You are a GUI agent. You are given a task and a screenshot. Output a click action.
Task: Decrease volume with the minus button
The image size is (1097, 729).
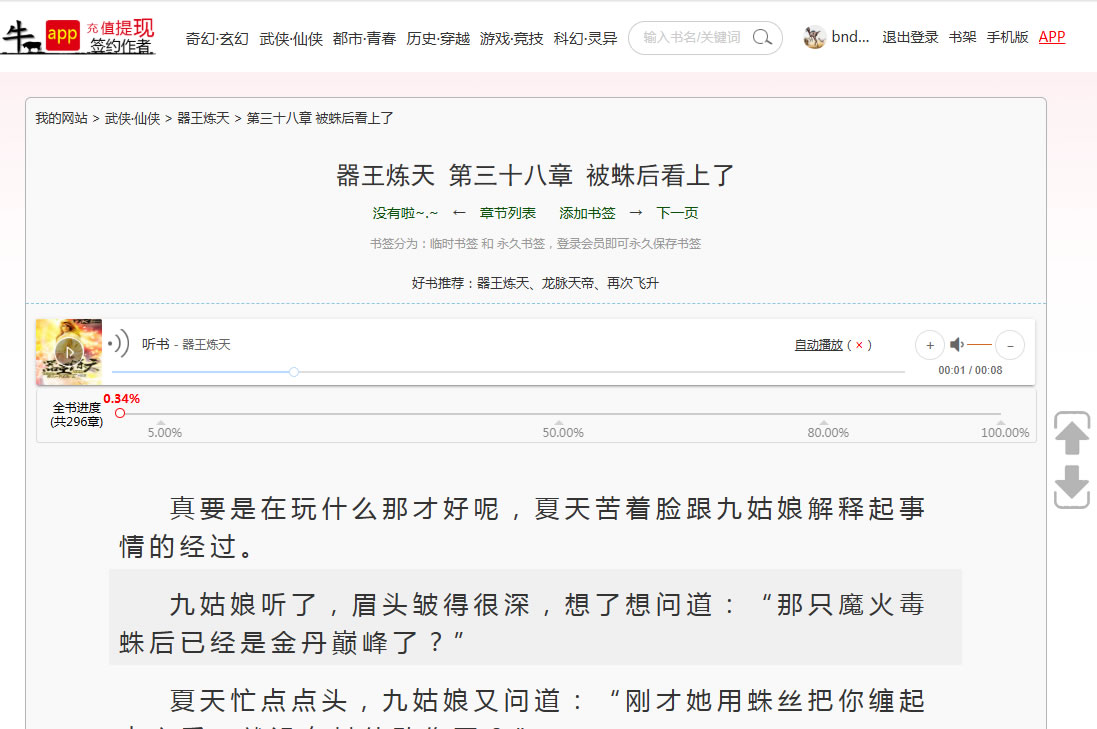point(1009,345)
